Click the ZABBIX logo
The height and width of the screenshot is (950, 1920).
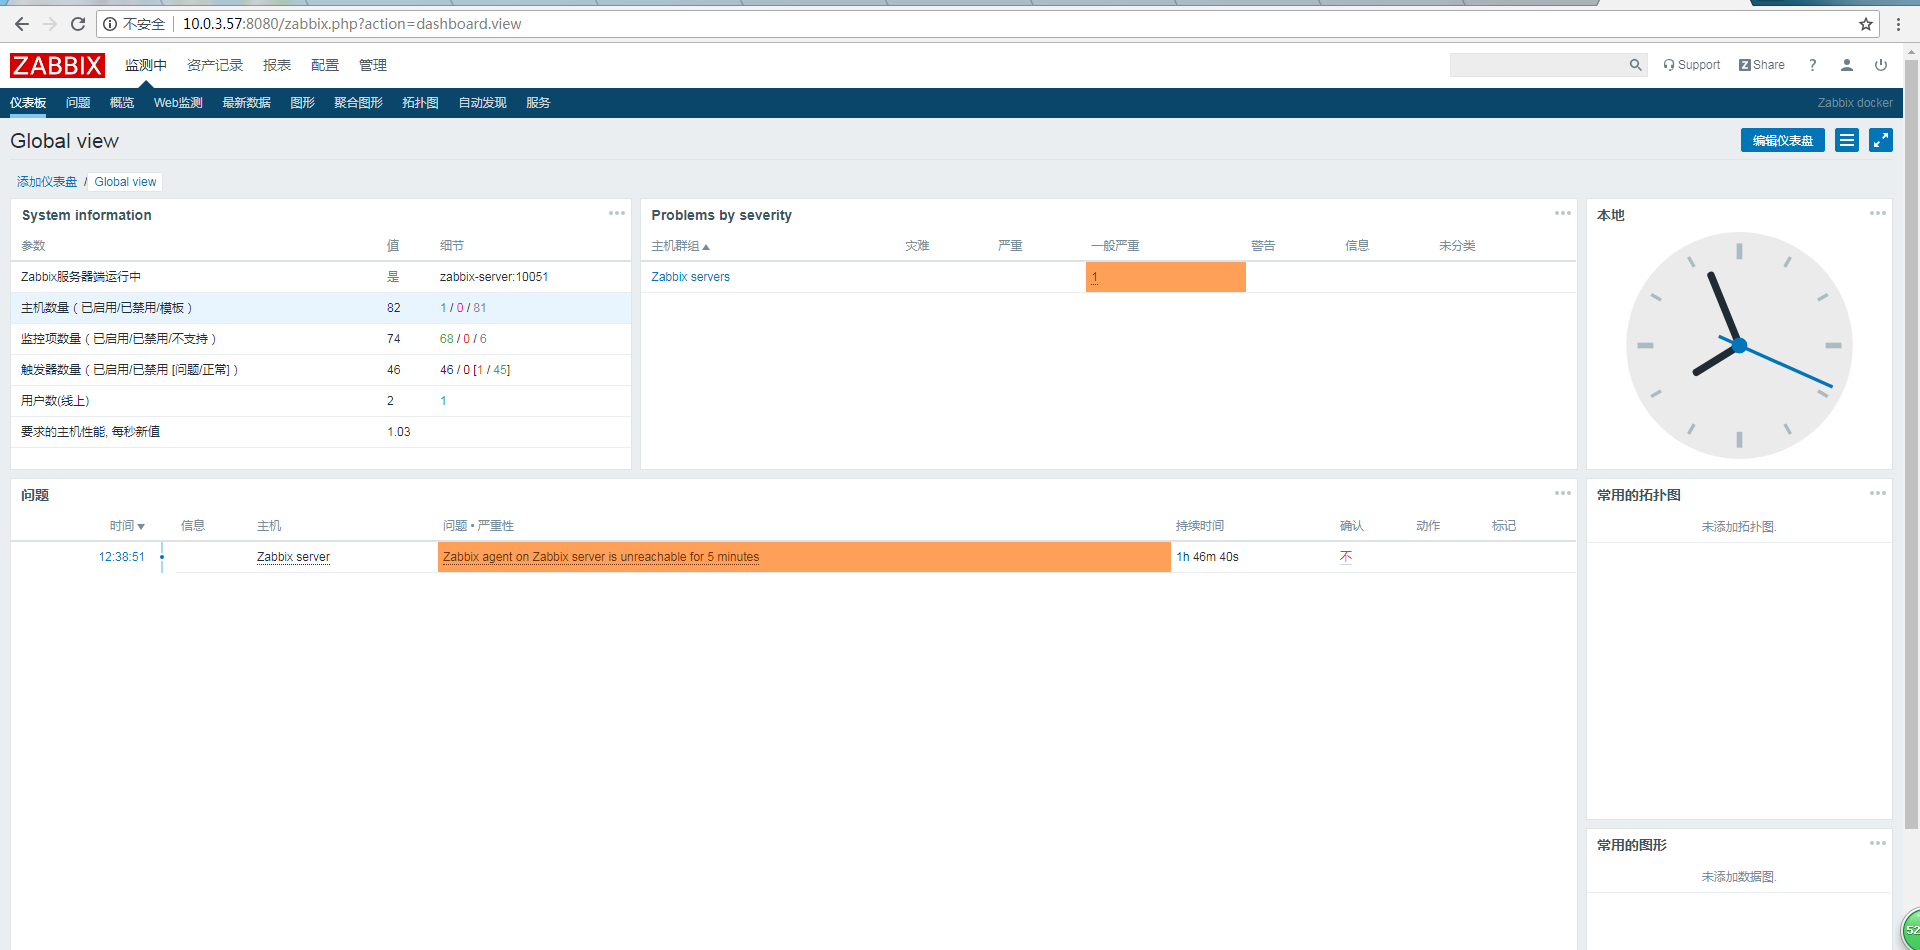pos(57,65)
